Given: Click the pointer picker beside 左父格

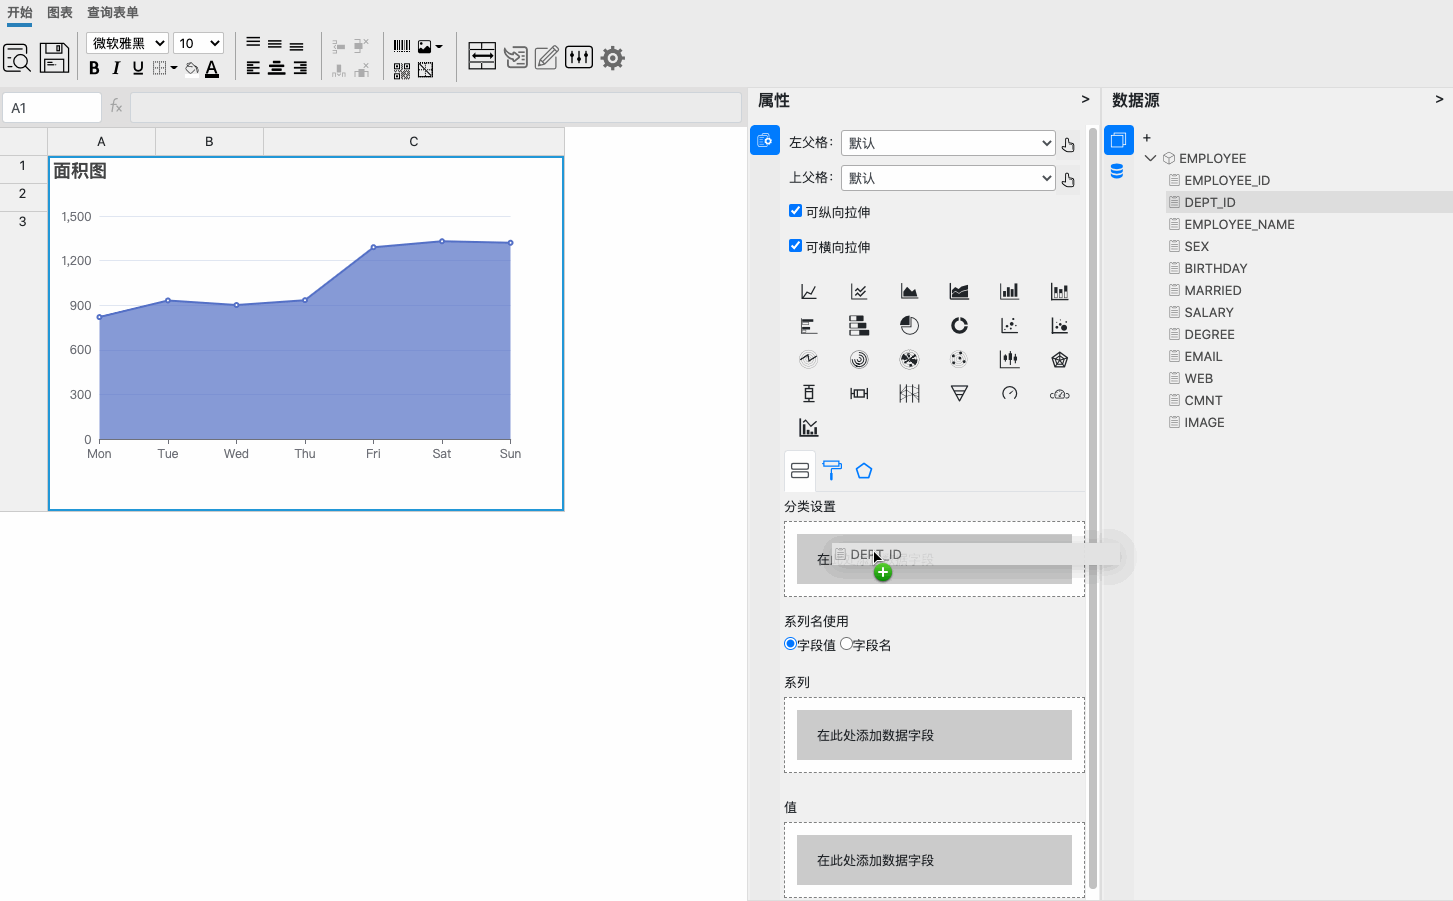Looking at the screenshot, I should coord(1068,145).
